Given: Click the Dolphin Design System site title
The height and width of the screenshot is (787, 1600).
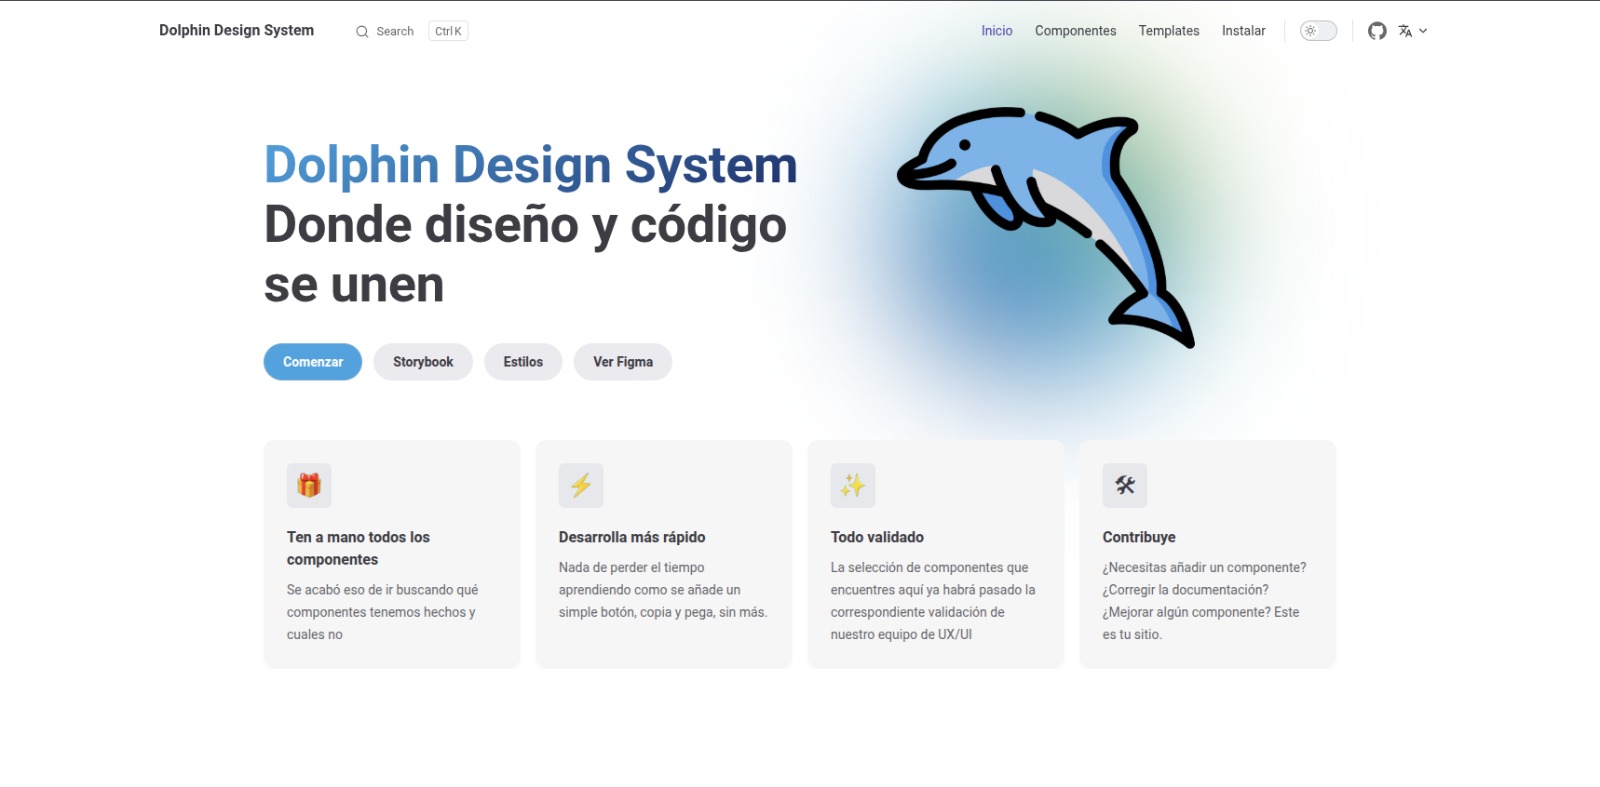Looking at the screenshot, I should [x=236, y=30].
